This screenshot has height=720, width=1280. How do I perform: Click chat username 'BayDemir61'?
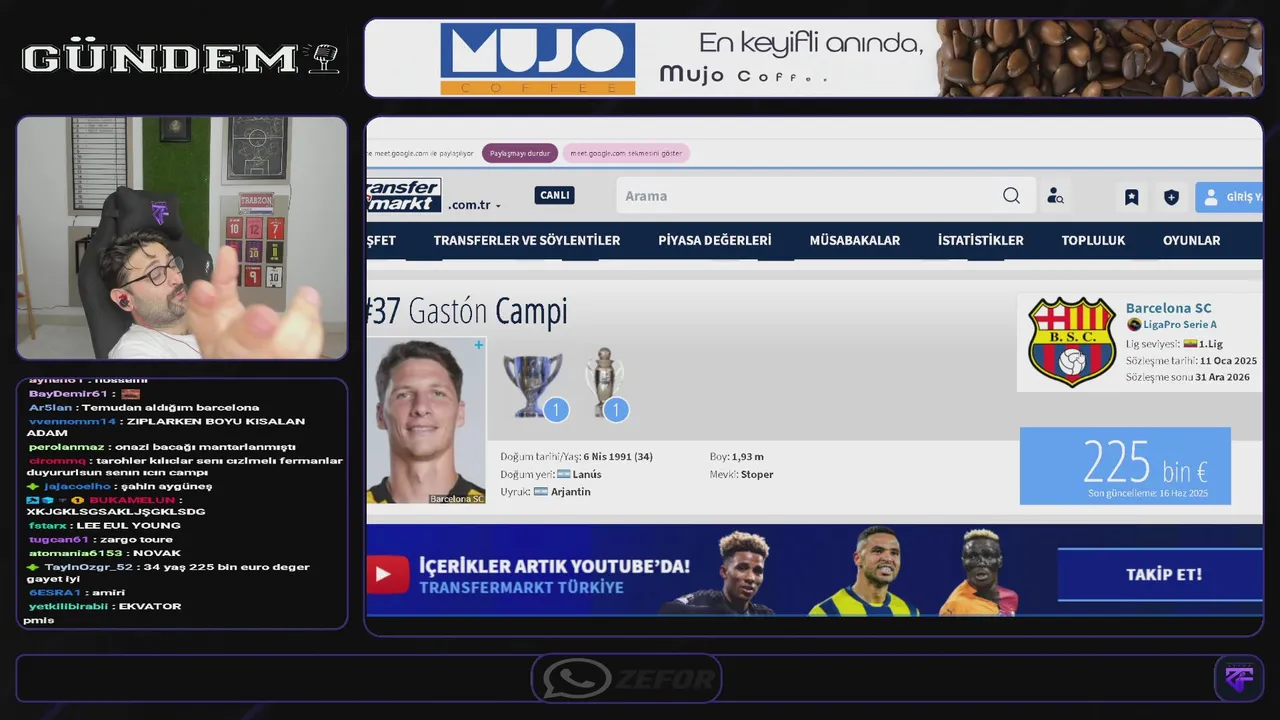(68, 393)
